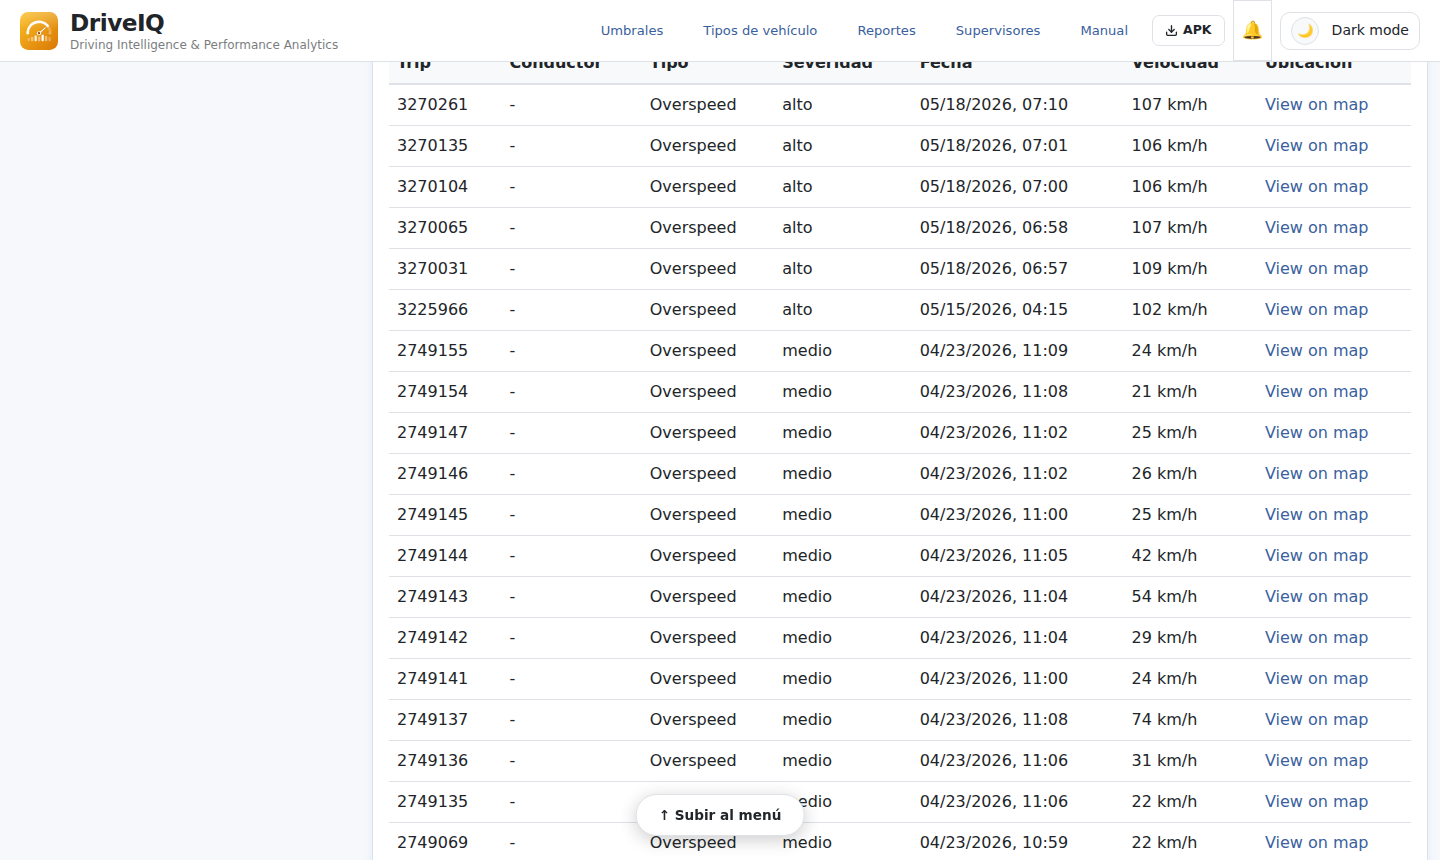This screenshot has height=860, width=1440.
Task: Click the 102 km/h speed value
Action: click(x=1169, y=310)
